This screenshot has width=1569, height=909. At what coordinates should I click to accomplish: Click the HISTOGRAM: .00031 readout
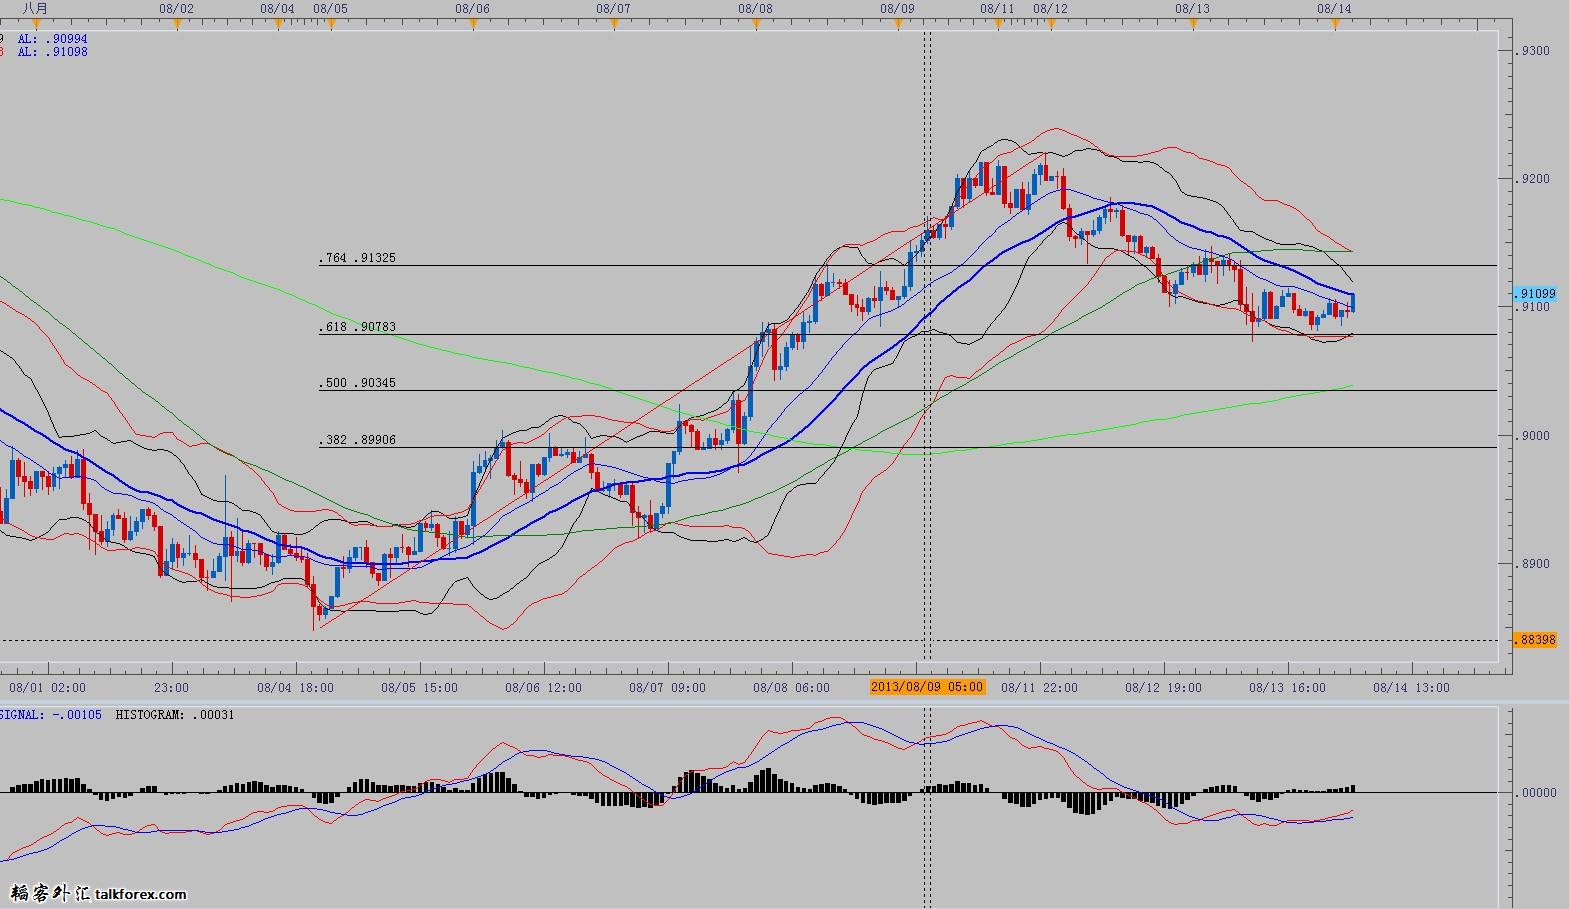[175, 715]
